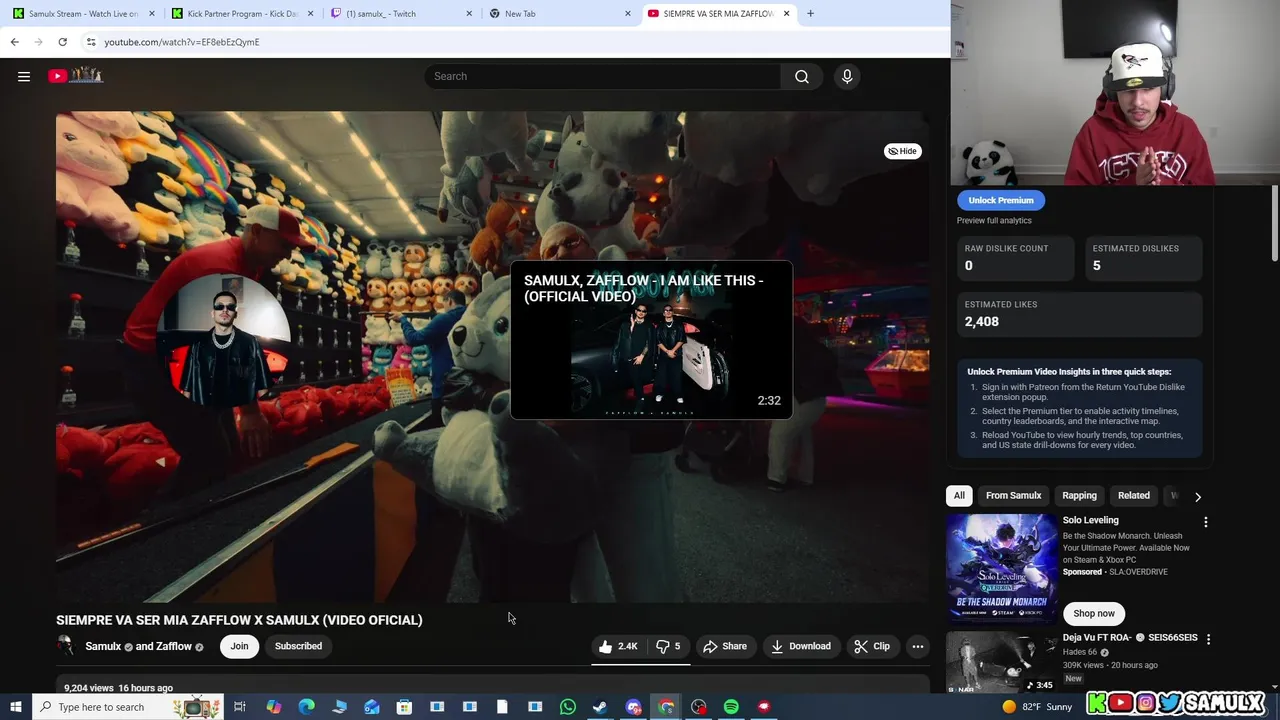
Task: Switch to Kick Partner Program tab
Action: pos(240,14)
